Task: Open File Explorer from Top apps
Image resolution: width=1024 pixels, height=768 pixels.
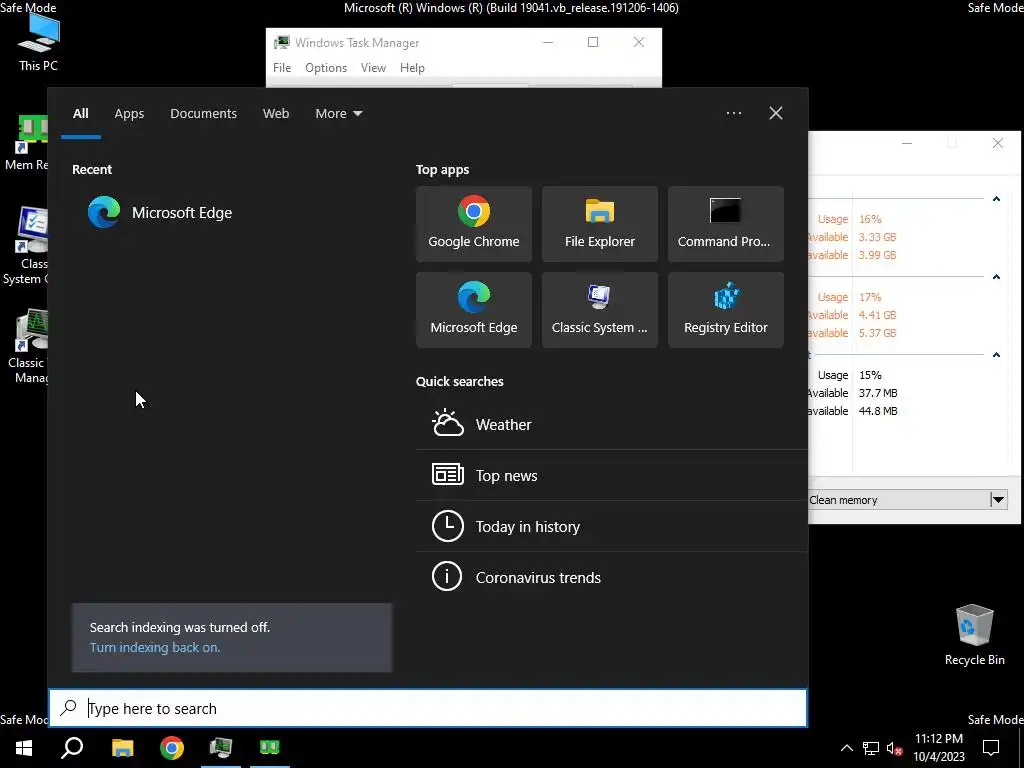Action: tap(600, 224)
